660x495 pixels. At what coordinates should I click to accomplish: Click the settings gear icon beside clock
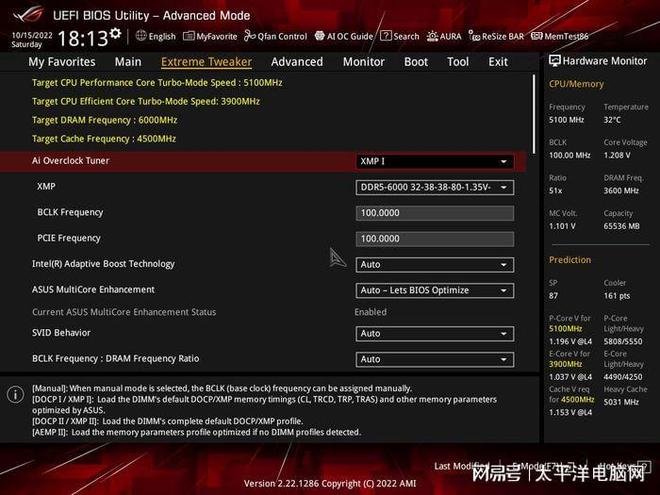click(x=115, y=35)
